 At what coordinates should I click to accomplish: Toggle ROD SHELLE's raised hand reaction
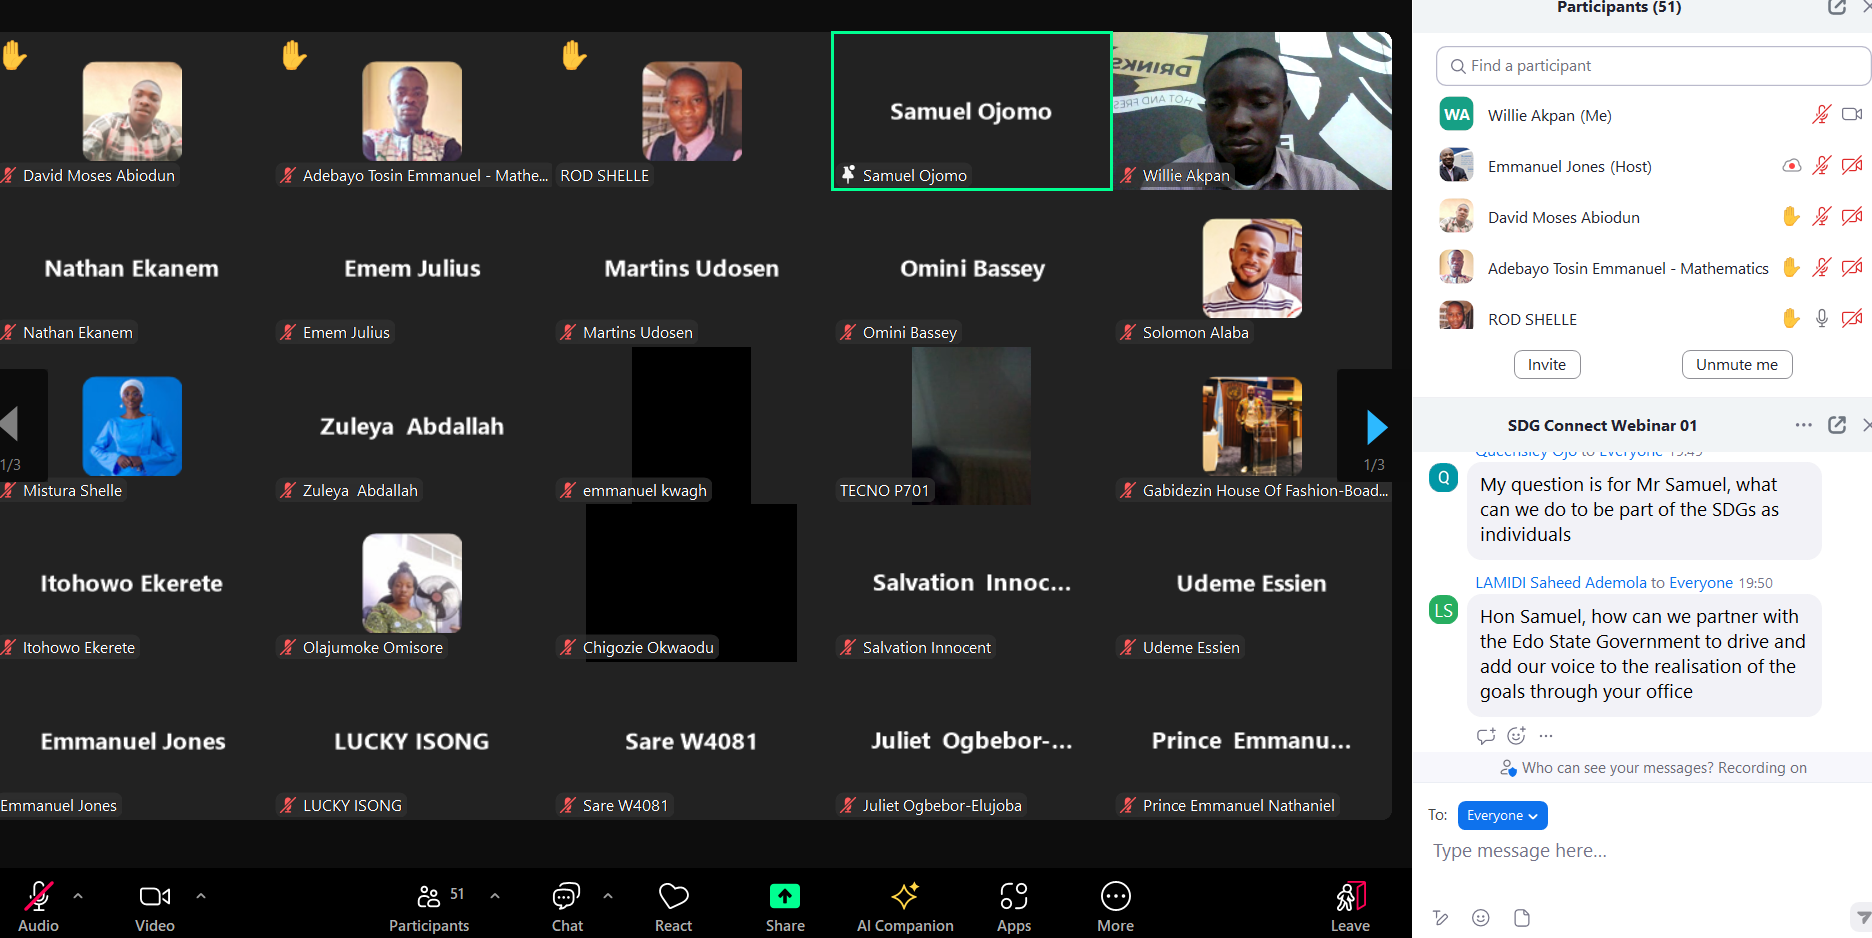(1791, 318)
